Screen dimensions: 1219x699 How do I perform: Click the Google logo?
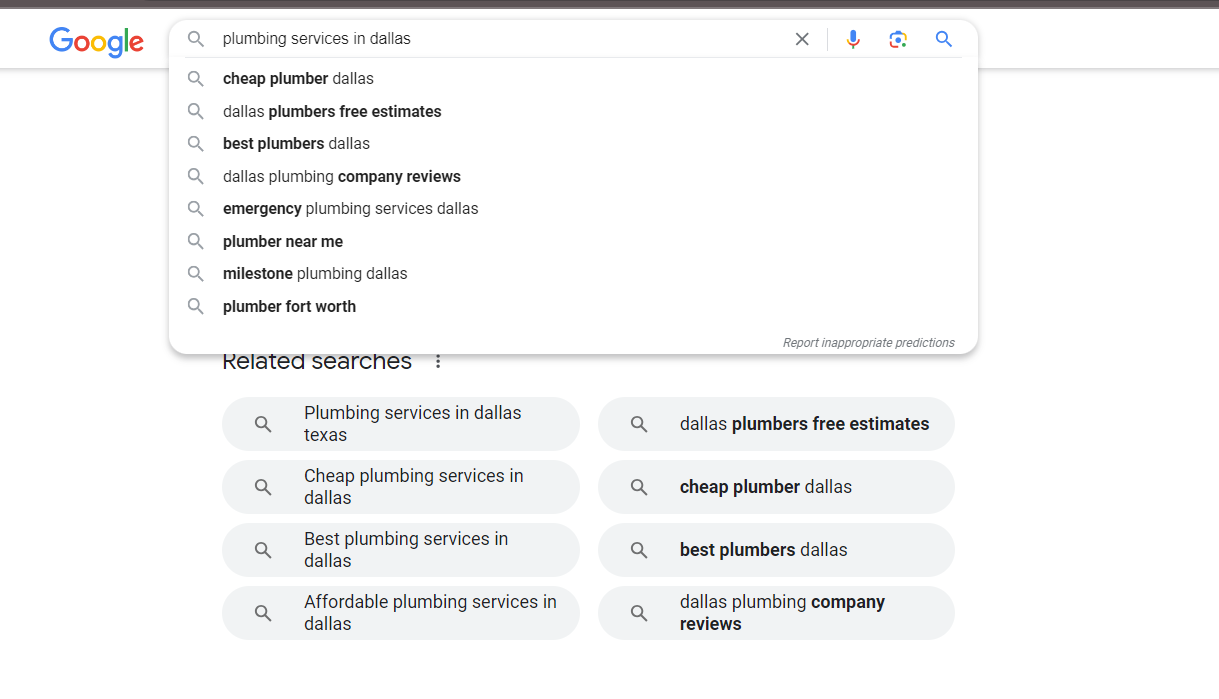96,42
